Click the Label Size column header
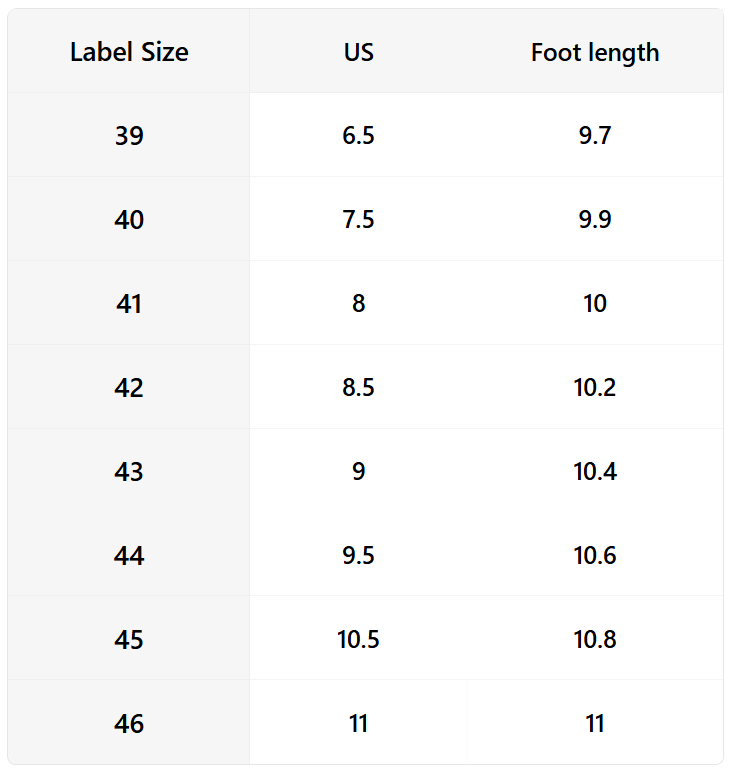Screen dimensions: 730x770 point(129,52)
